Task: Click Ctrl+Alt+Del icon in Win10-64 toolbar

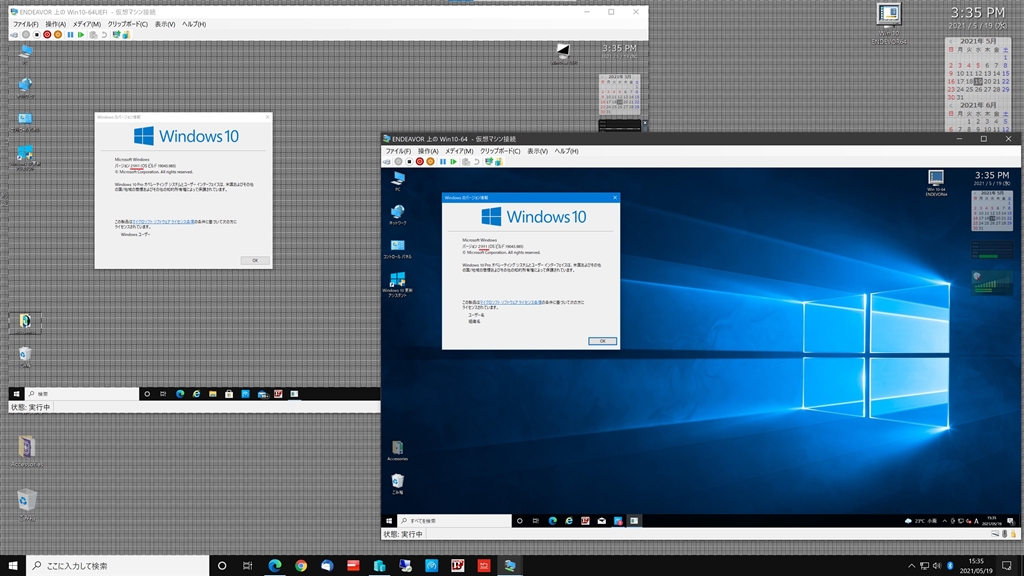Action: click(387, 162)
